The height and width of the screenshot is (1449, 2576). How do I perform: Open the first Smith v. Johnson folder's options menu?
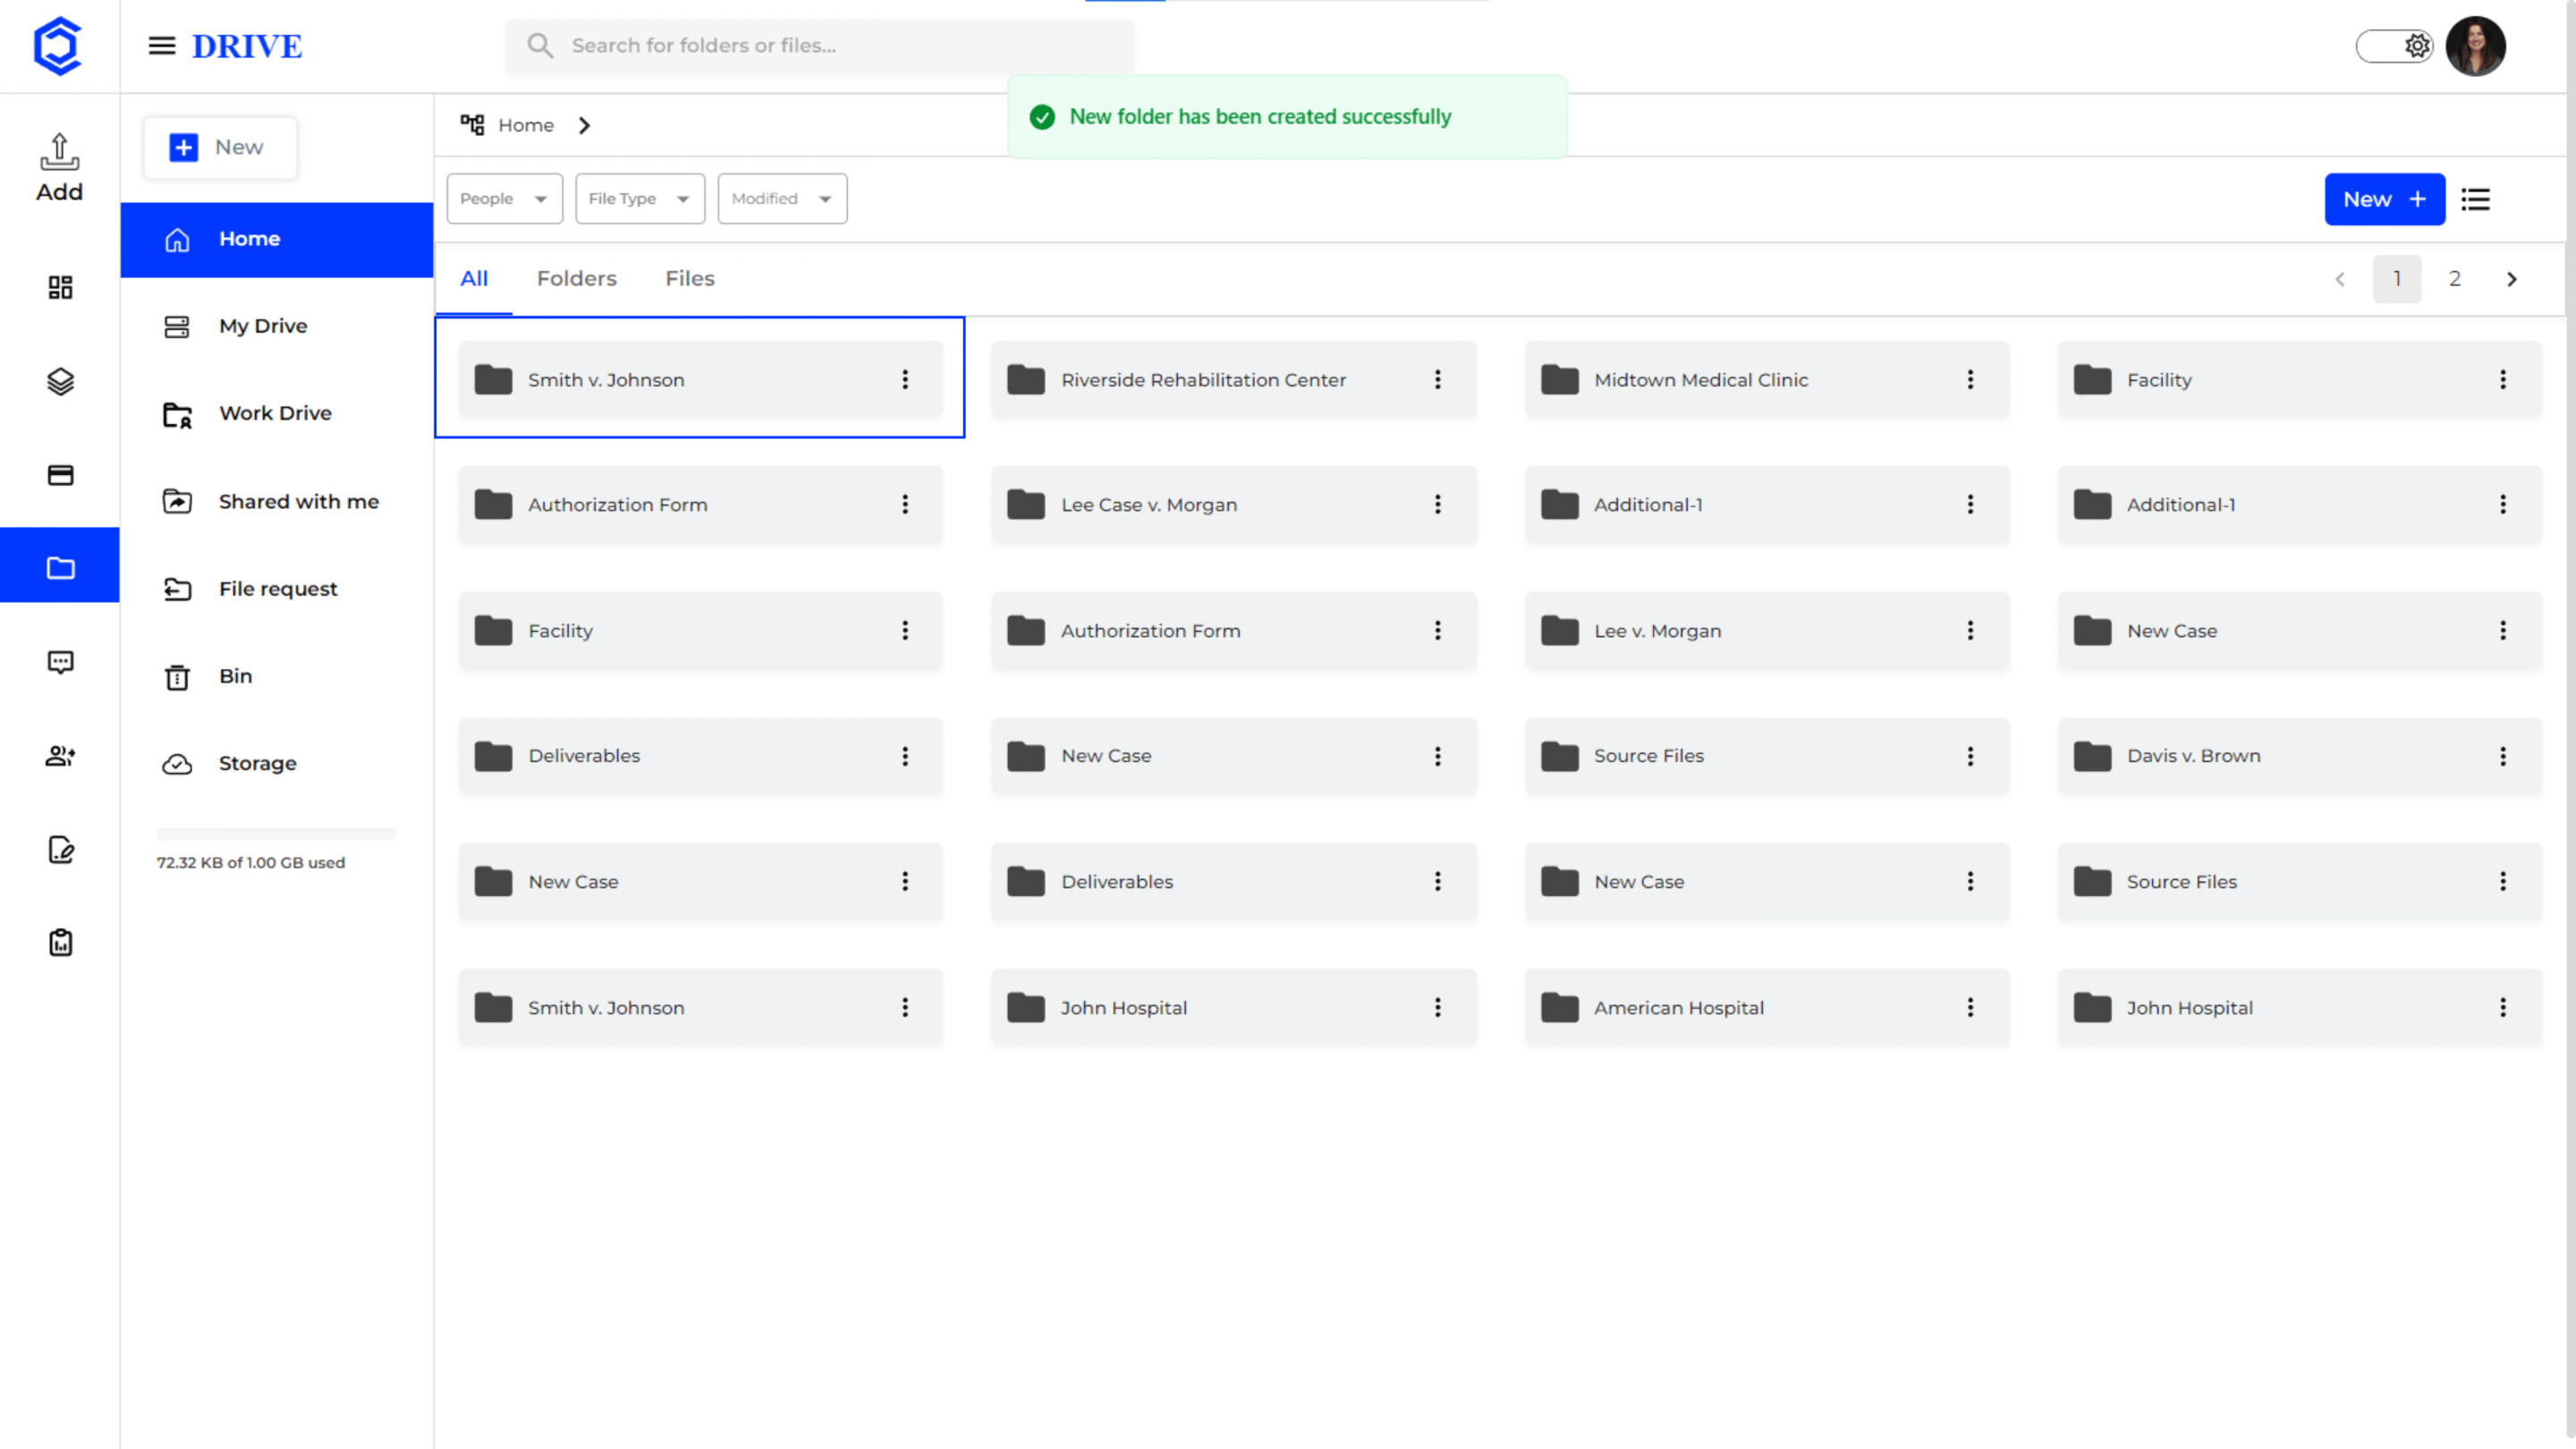pos(905,379)
